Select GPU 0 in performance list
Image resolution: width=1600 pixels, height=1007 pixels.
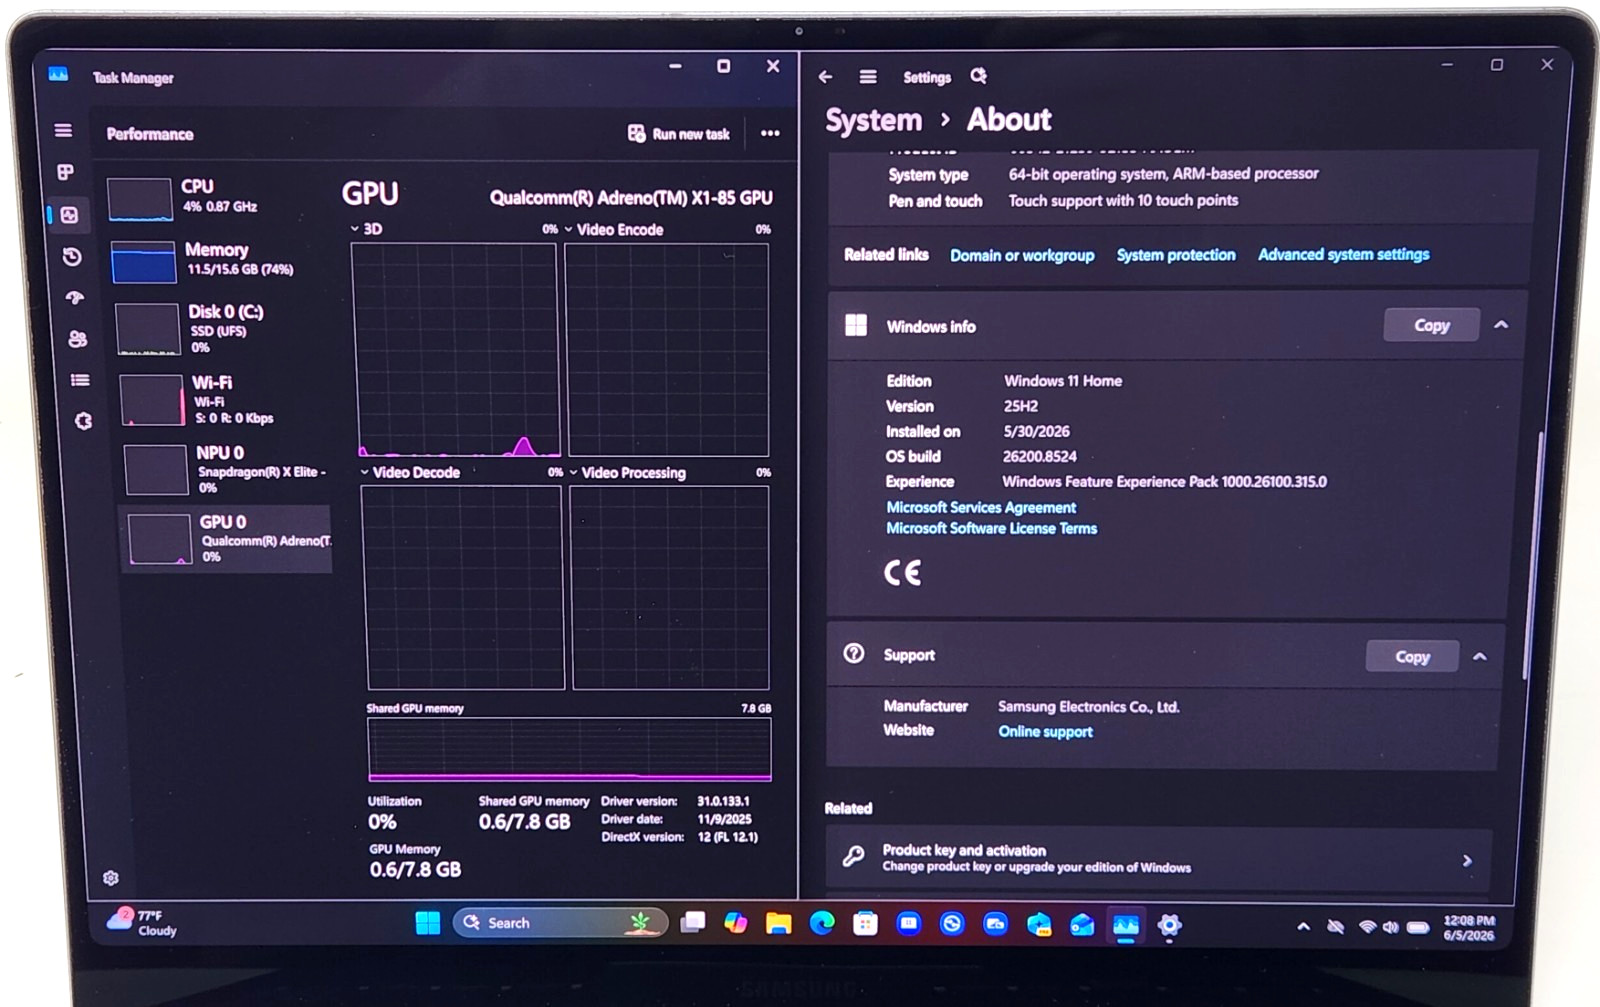tap(226, 538)
